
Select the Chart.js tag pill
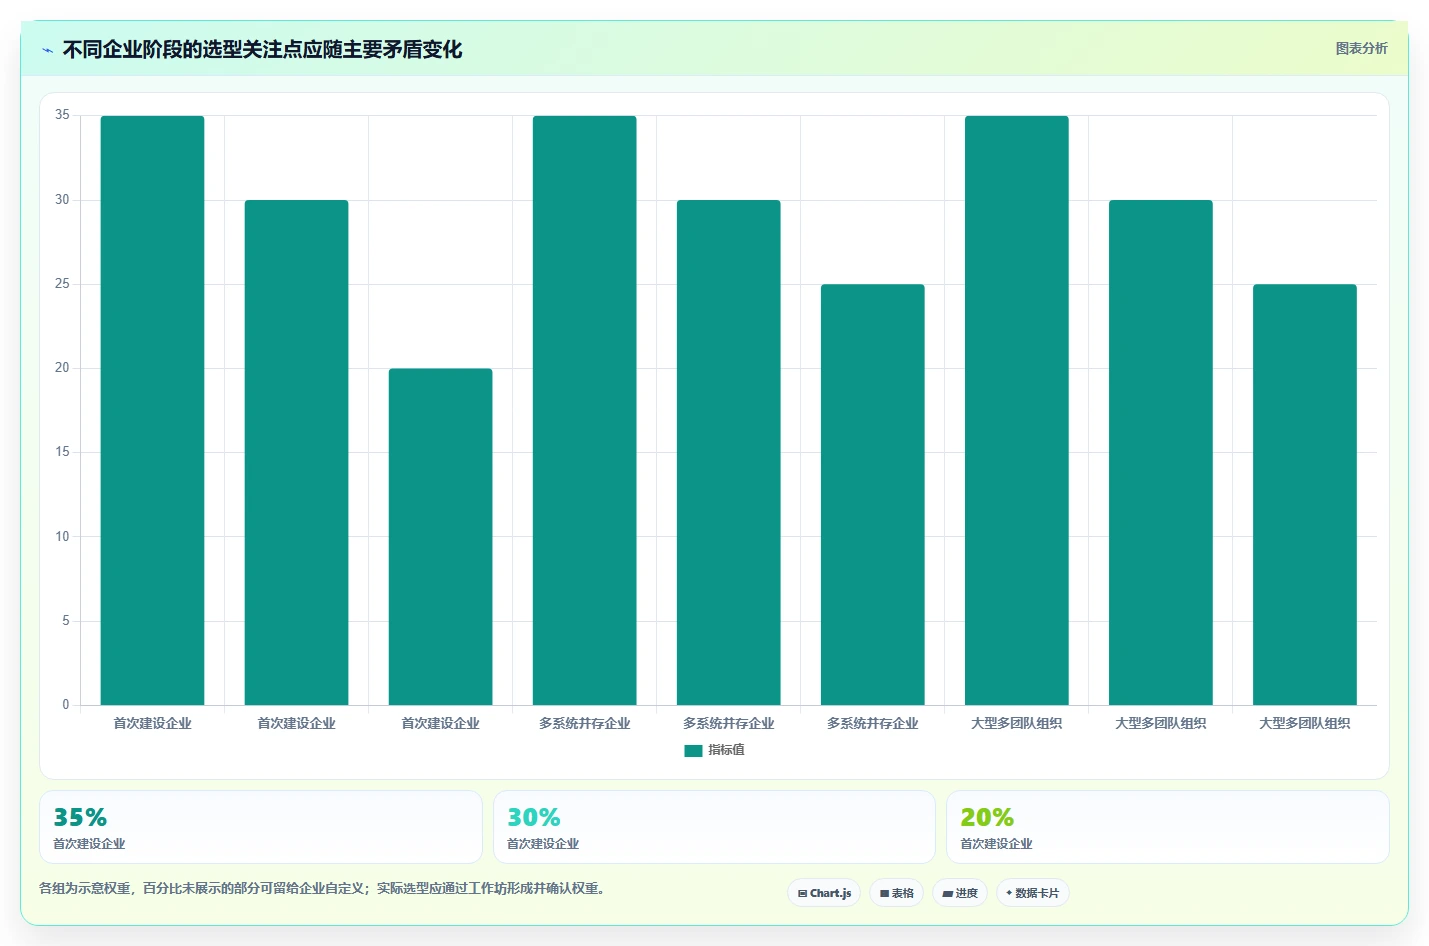tap(824, 893)
